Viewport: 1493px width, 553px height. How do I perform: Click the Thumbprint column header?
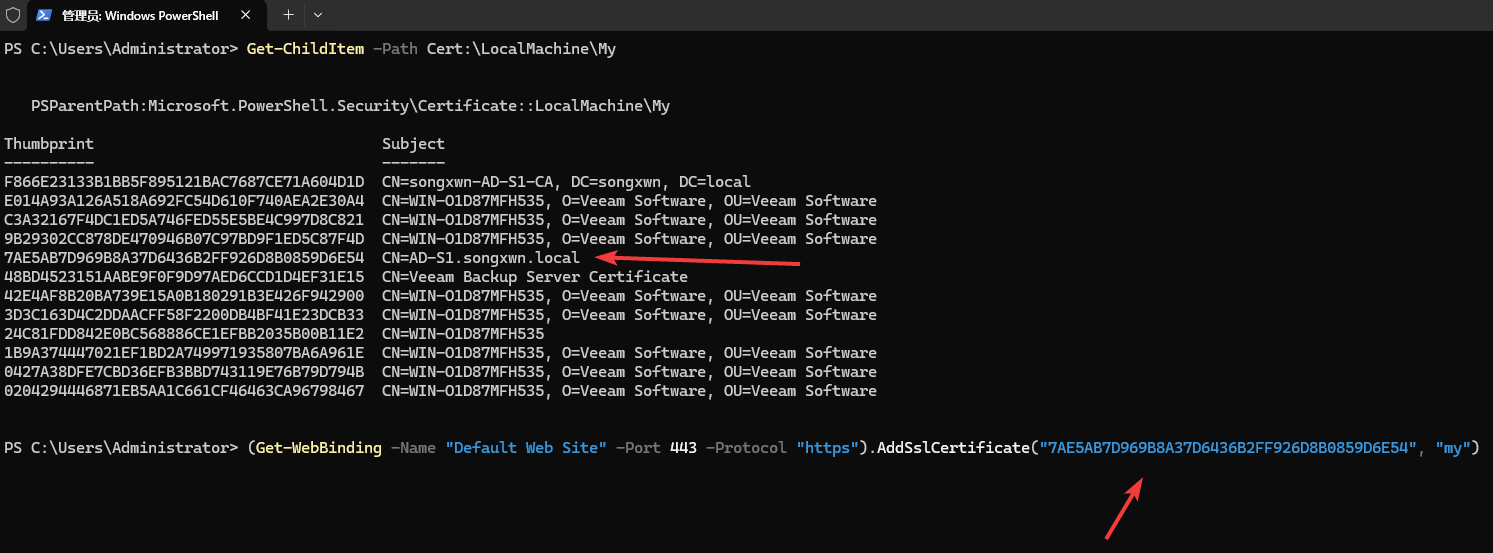tap(48, 144)
